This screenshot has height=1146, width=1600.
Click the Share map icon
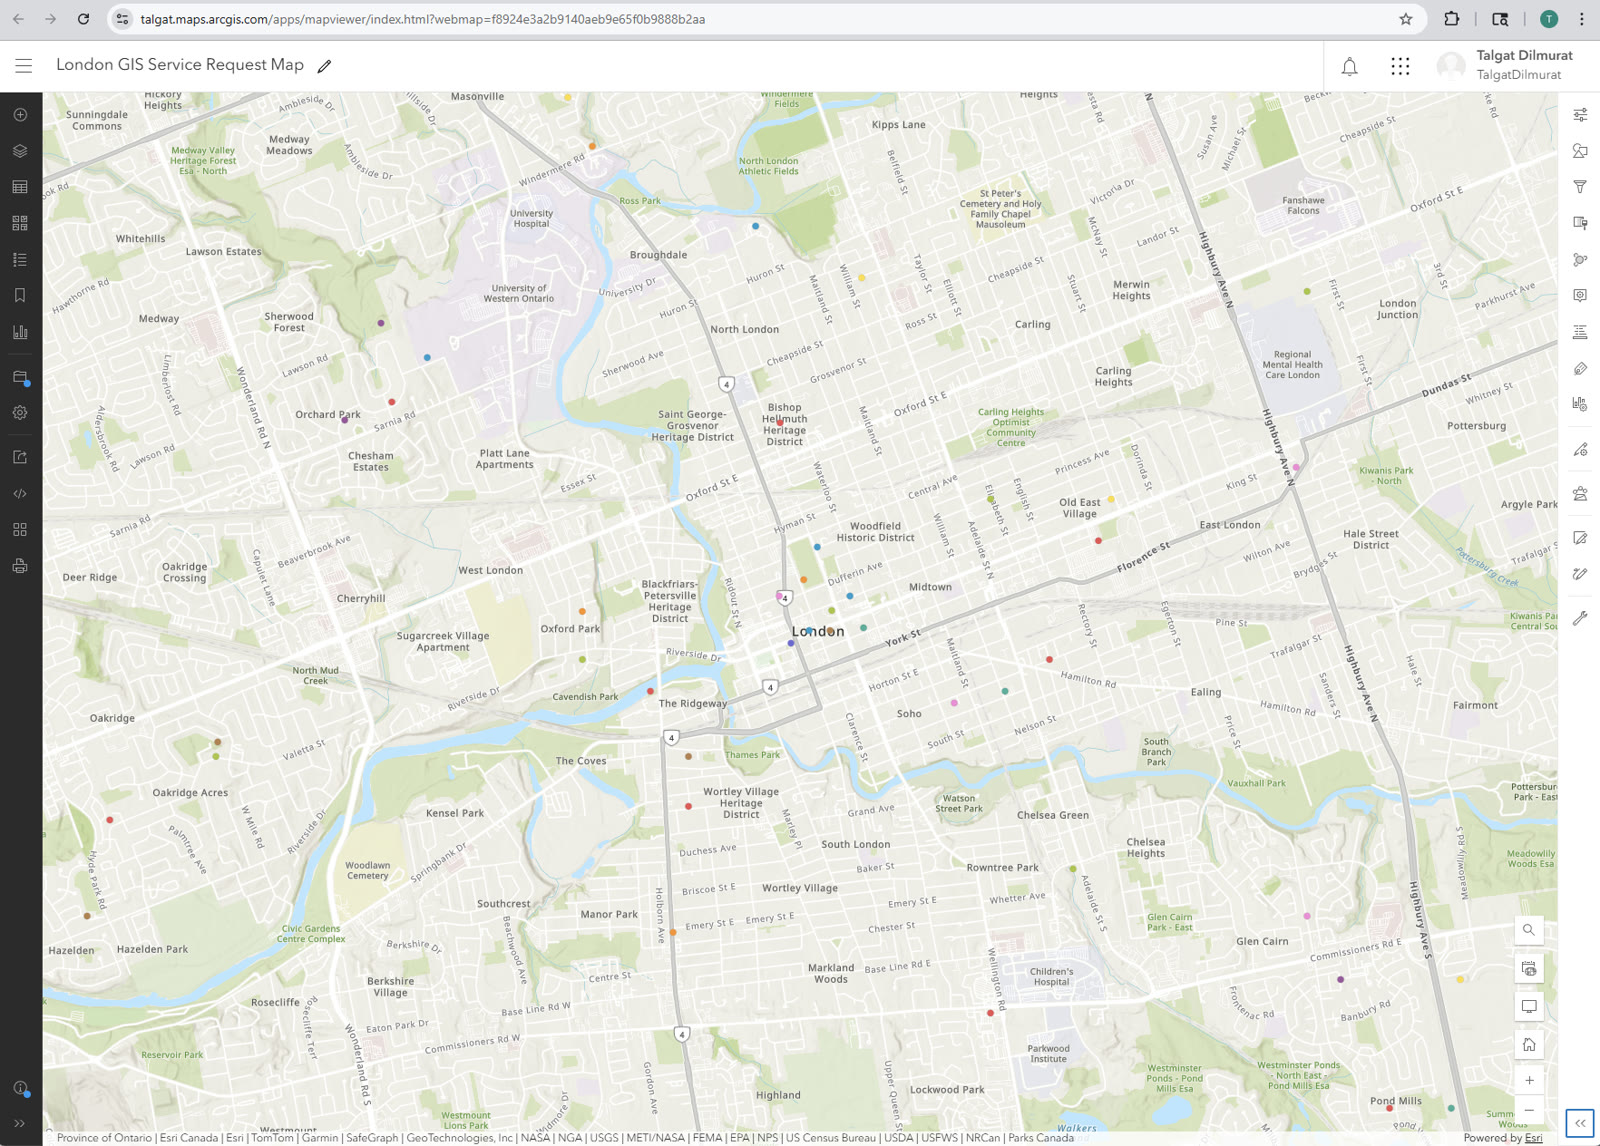pyautogui.click(x=20, y=457)
